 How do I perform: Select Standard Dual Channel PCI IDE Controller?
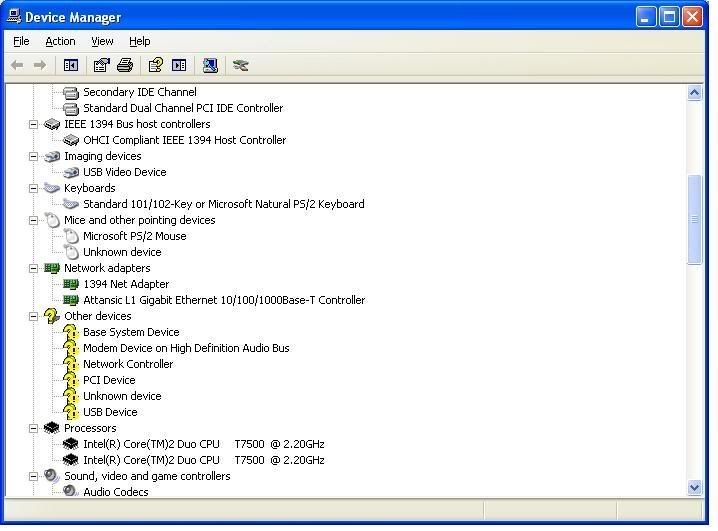tap(183, 108)
